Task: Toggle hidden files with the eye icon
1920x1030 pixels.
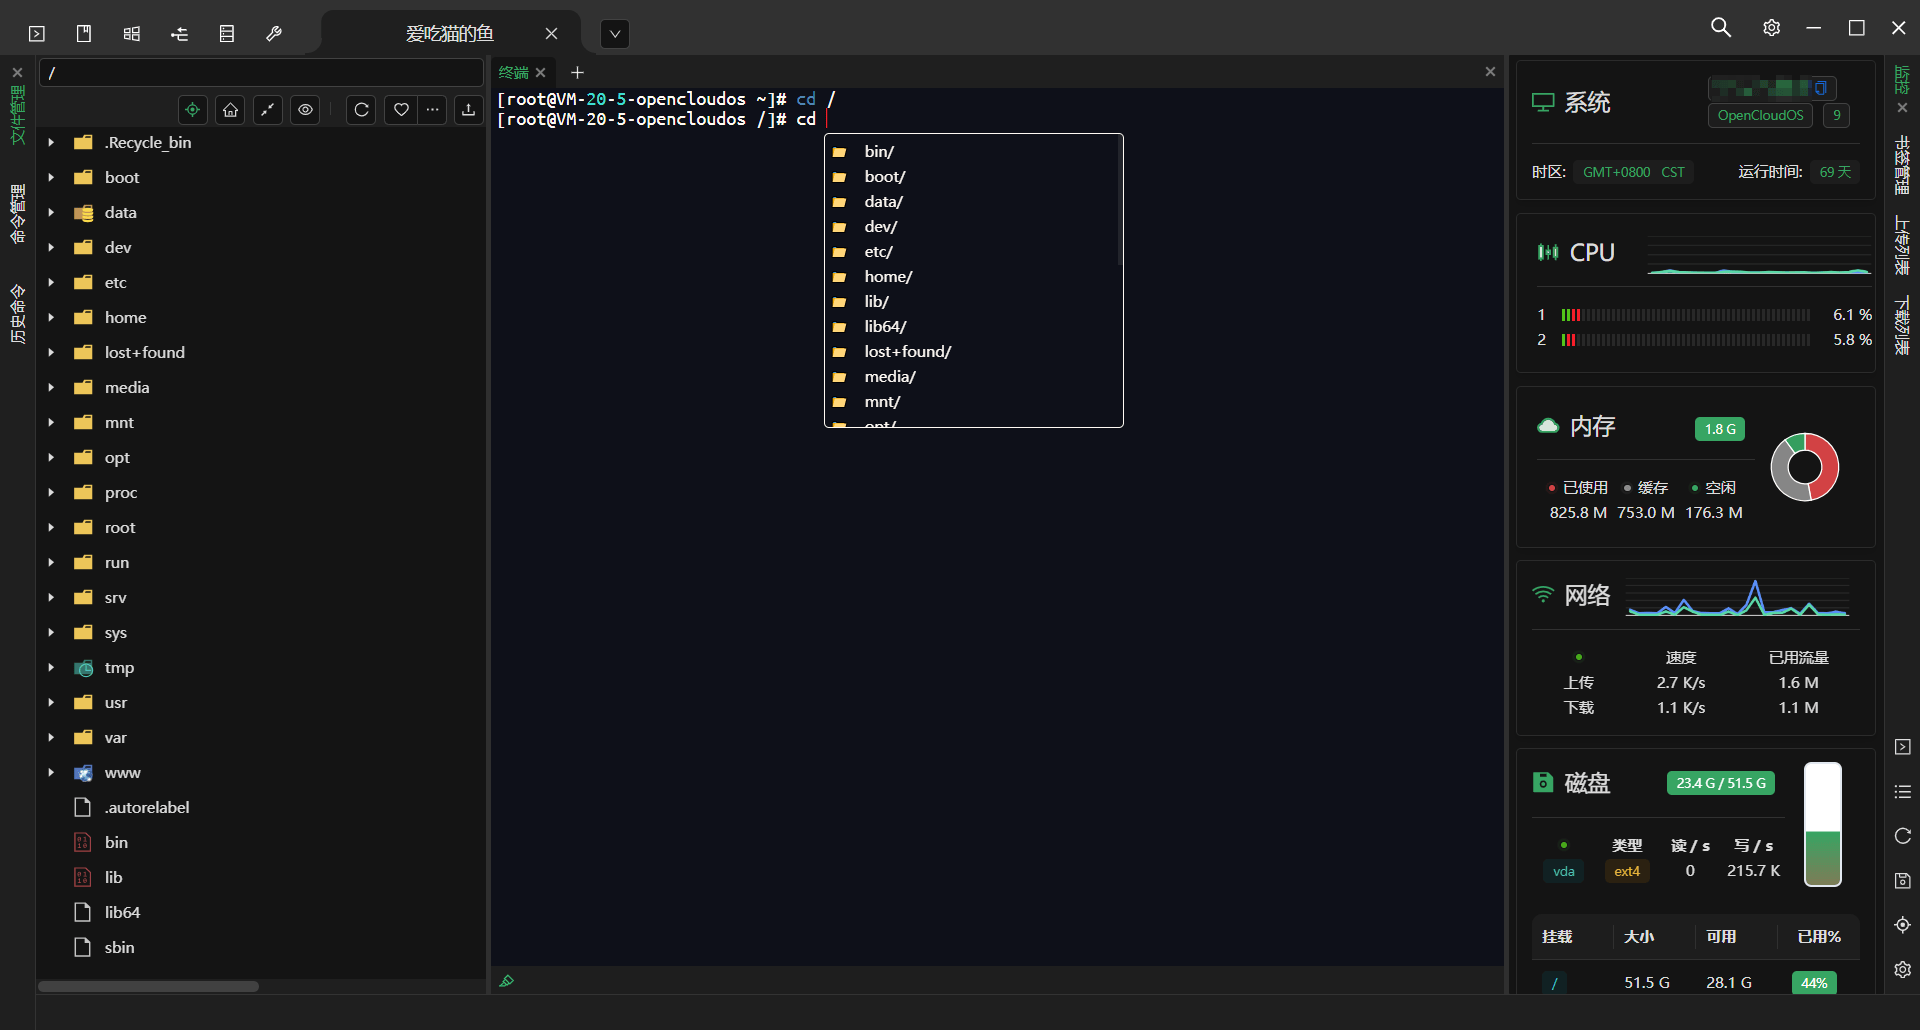Action: click(305, 110)
